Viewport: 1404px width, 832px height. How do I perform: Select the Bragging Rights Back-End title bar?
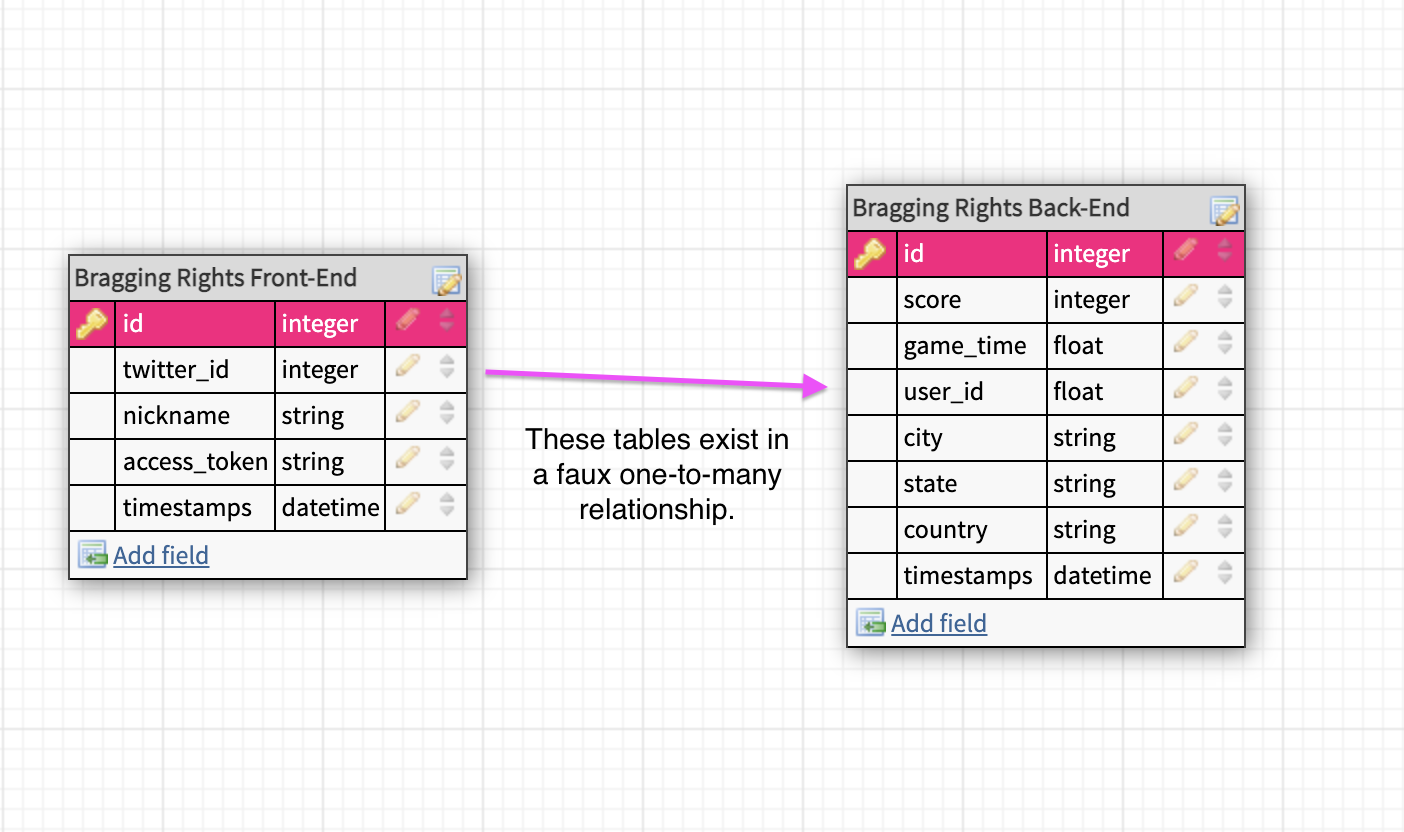click(x=1046, y=208)
